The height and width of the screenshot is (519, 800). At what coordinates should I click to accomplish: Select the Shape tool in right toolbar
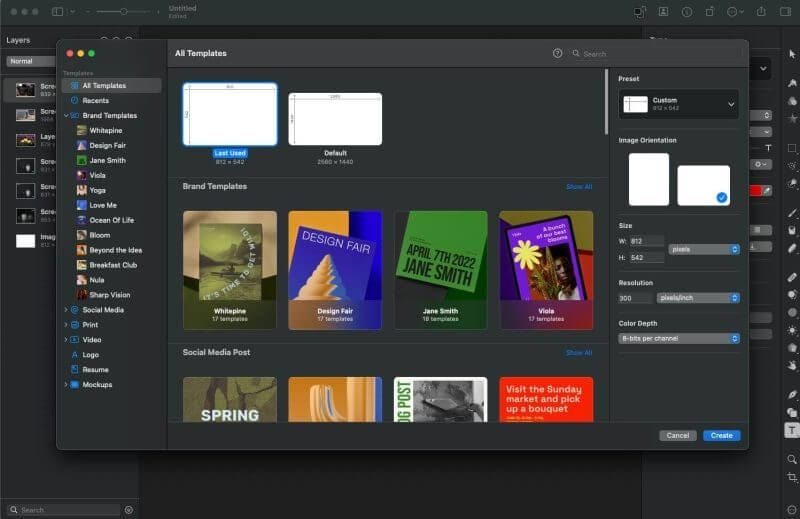click(x=792, y=412)
